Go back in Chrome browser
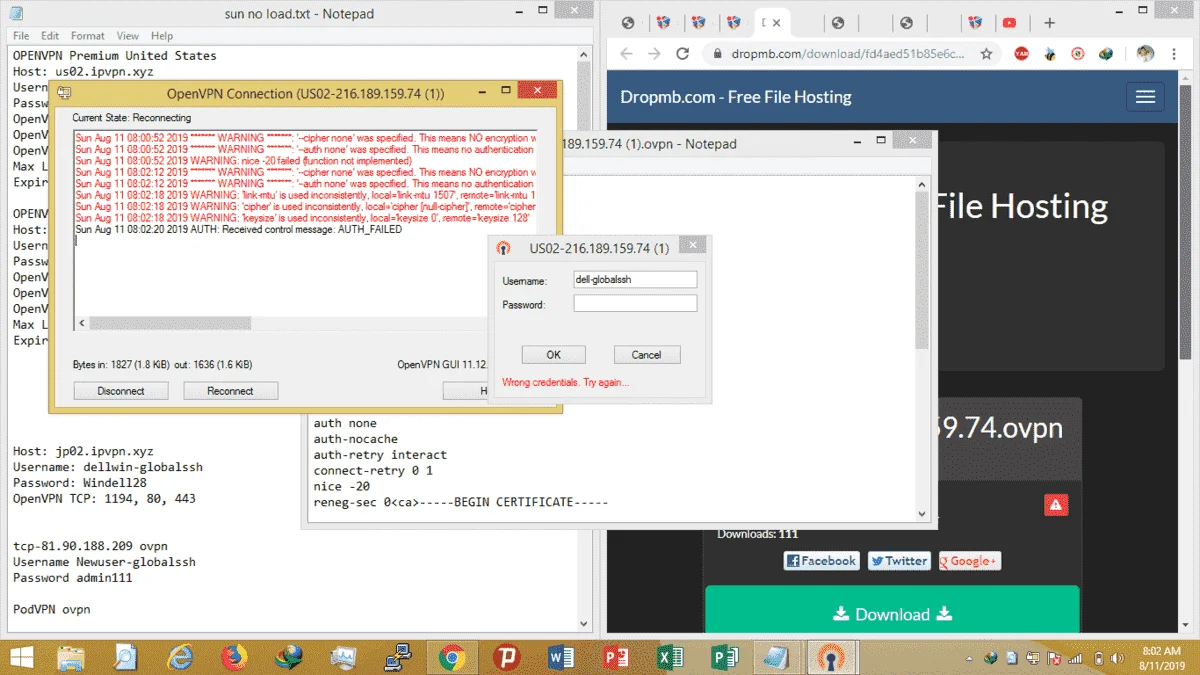Viewport: 1200px width, 675px height. 626,54
